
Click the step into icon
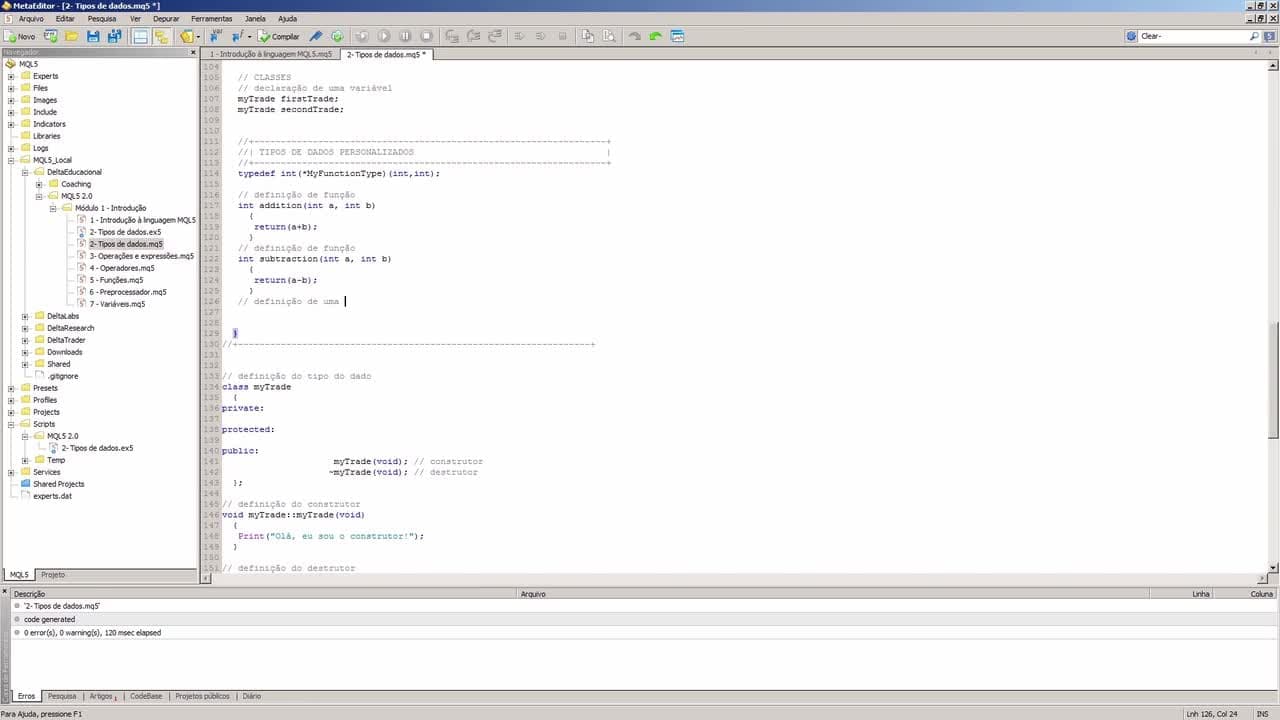[452, 36]
